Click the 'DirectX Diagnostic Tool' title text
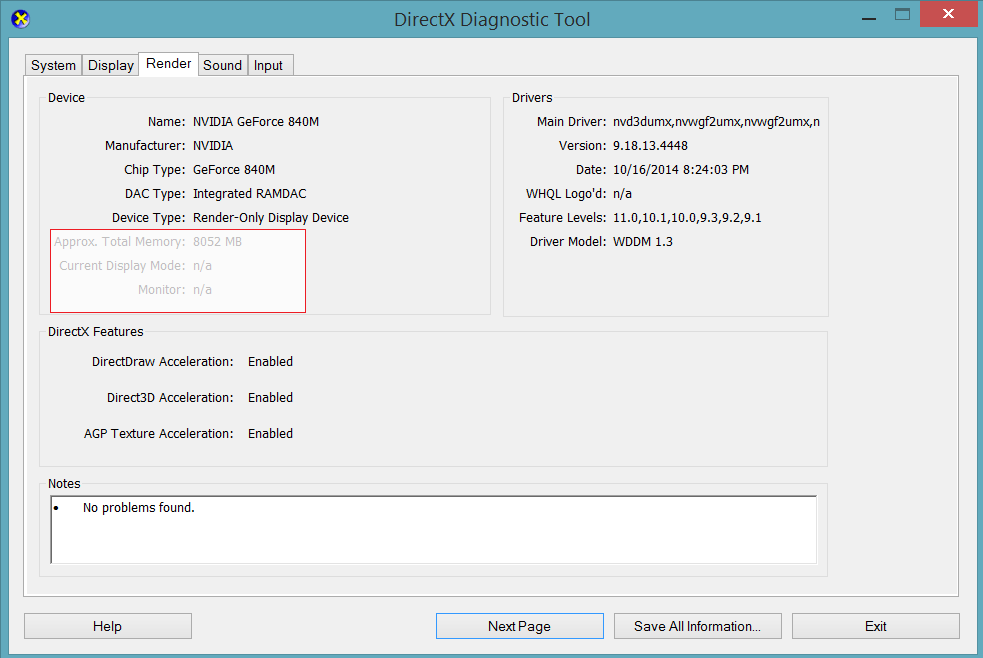 coord(492,19)
